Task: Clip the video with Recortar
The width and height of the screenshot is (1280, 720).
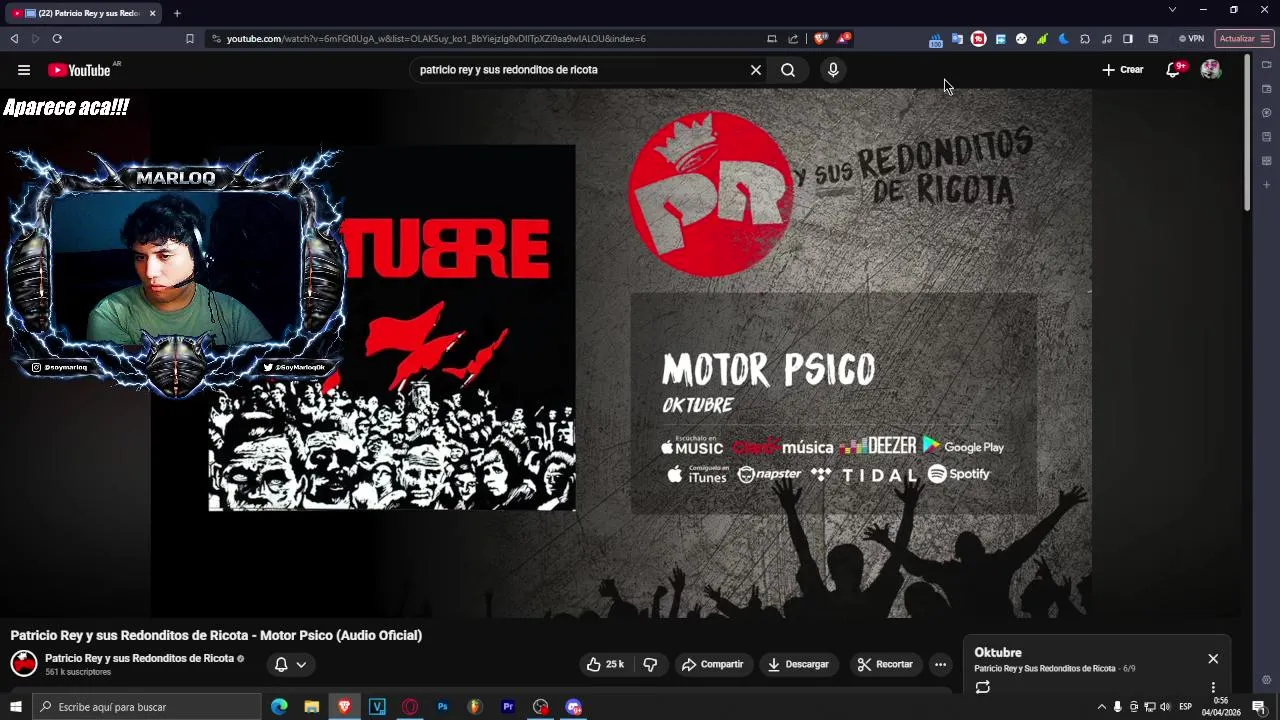Action: click(x=885, y=664)
